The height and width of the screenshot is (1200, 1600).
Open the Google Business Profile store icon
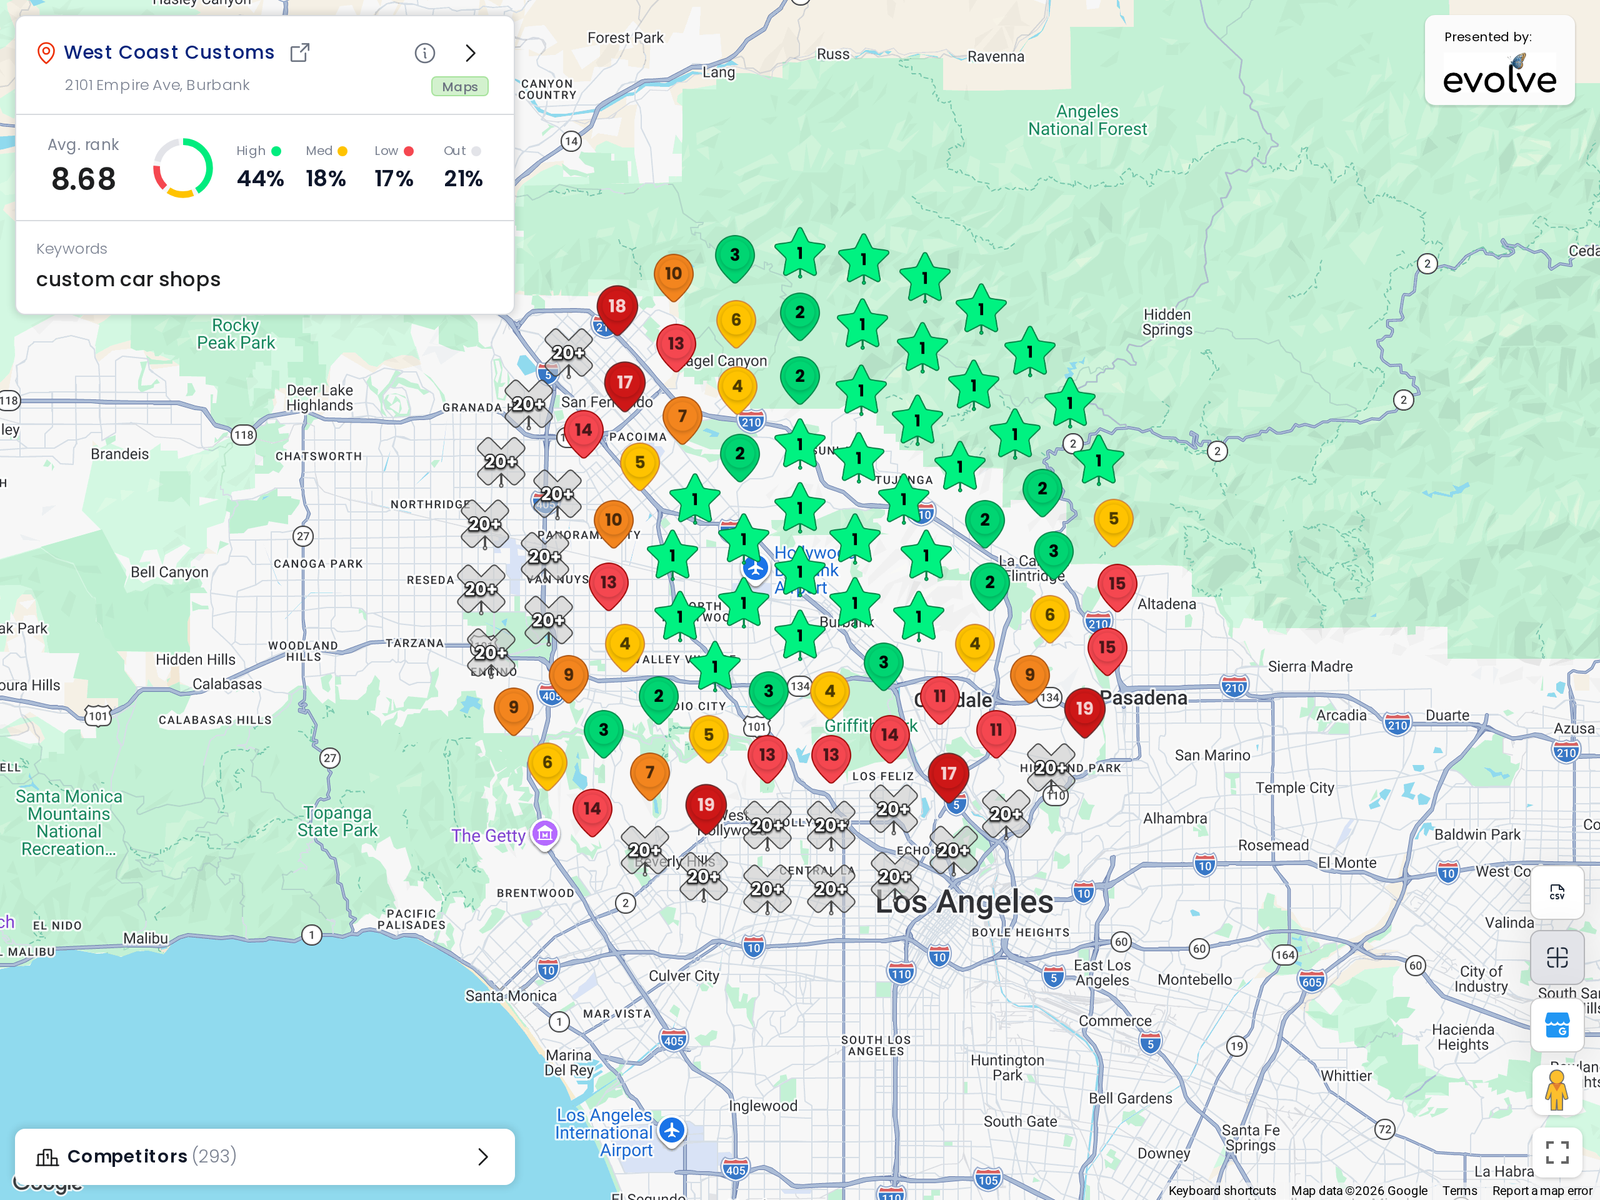coord(1557,1025)
